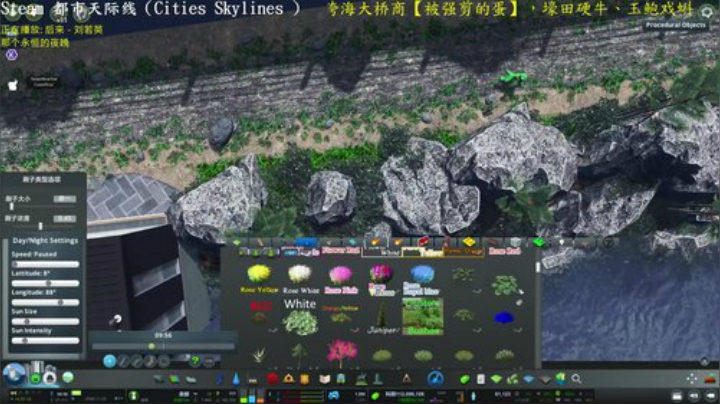Select the Juniper tree item
Image resolution: width=720 pixels, height=404 pixels.
[382, 316]
